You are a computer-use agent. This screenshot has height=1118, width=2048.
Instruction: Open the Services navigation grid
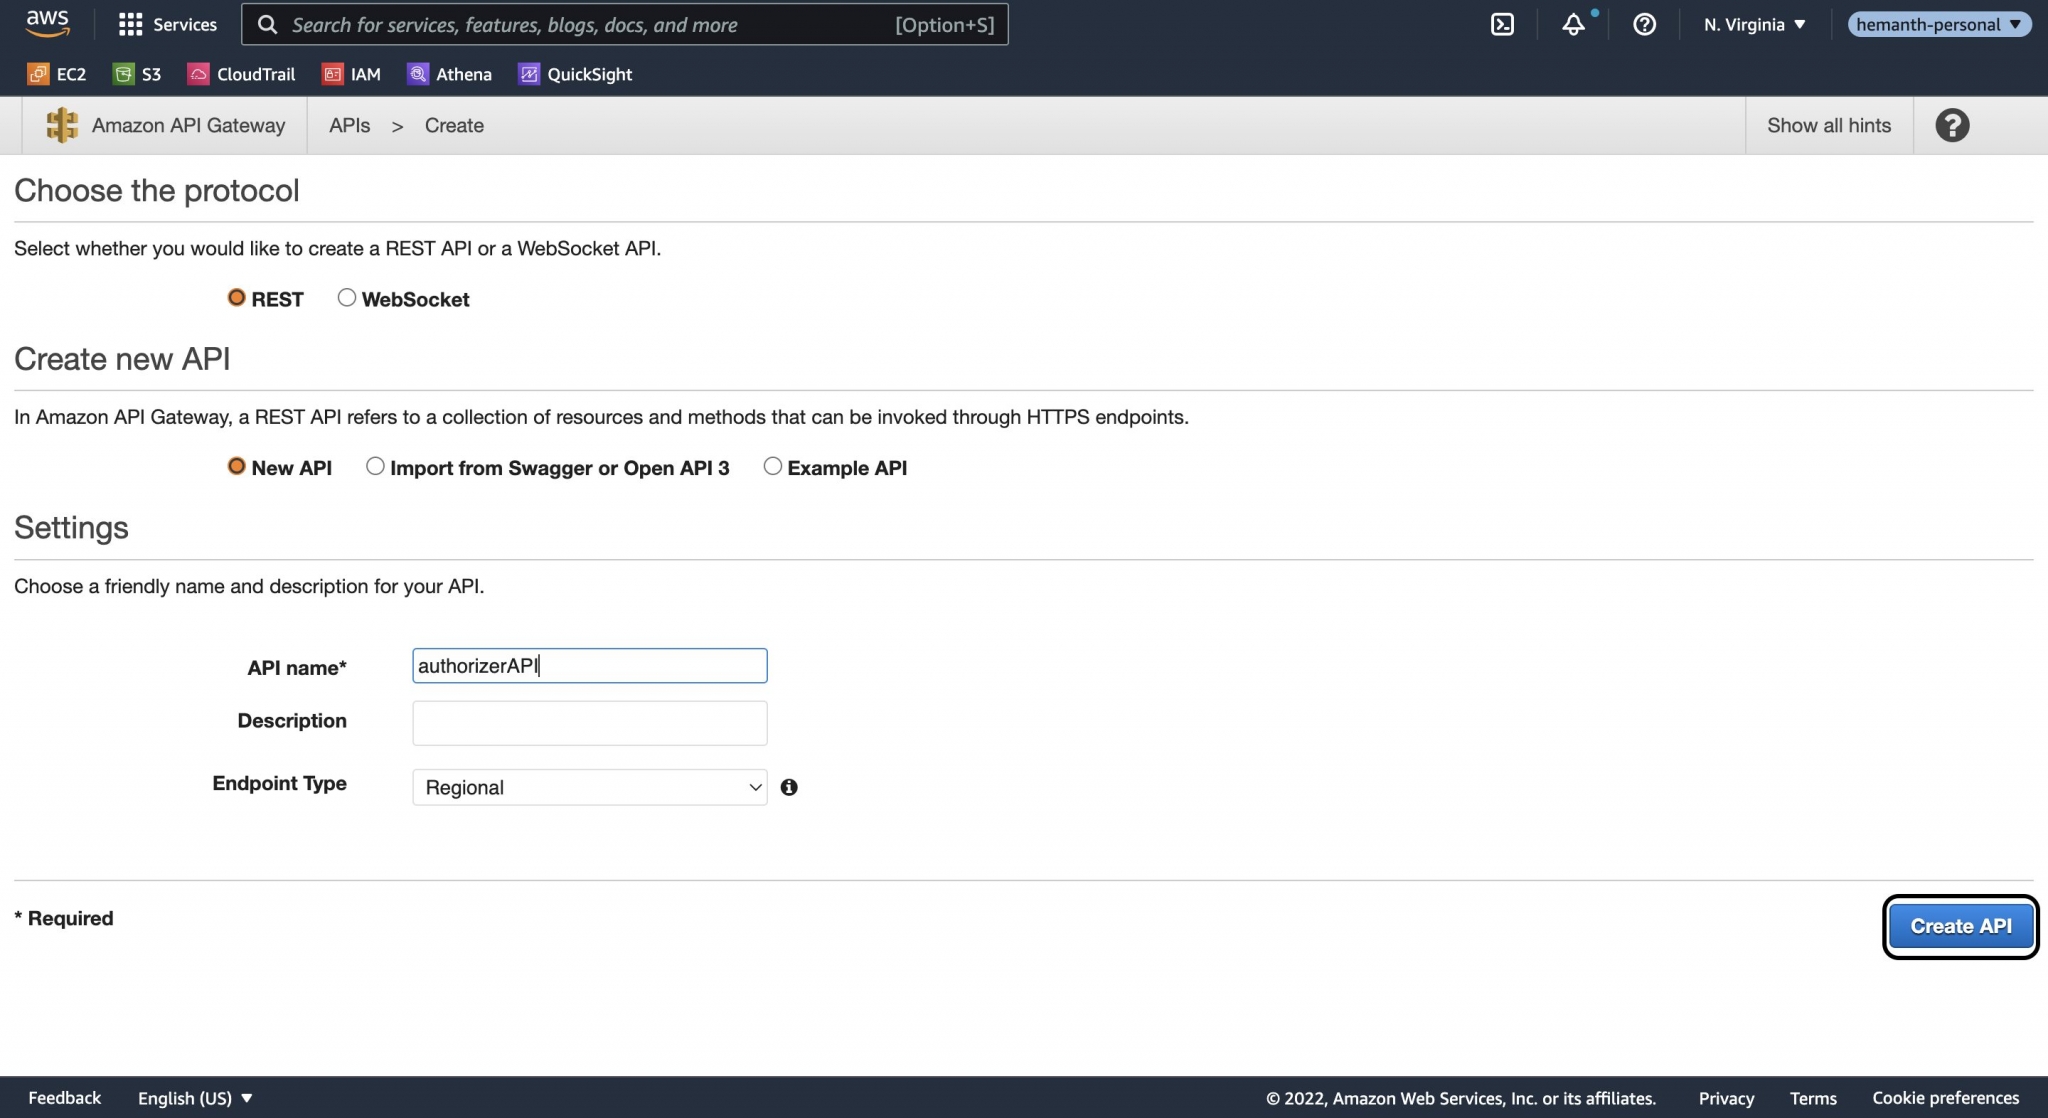point(168,24)
